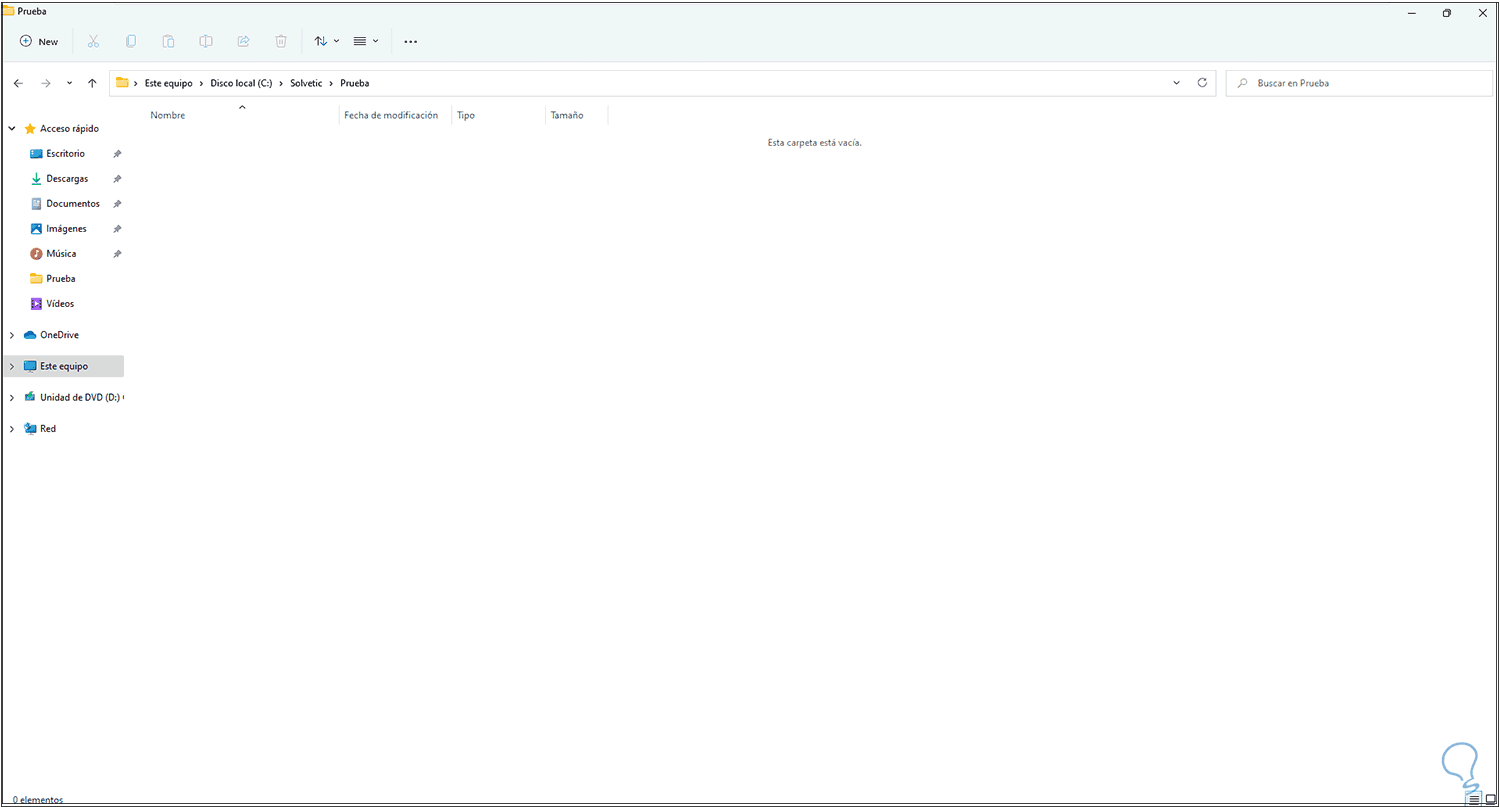Click the pin icon next to Música
This screenshot has width=1500, height=807.
pyautogui.click(x=117, y=254)
